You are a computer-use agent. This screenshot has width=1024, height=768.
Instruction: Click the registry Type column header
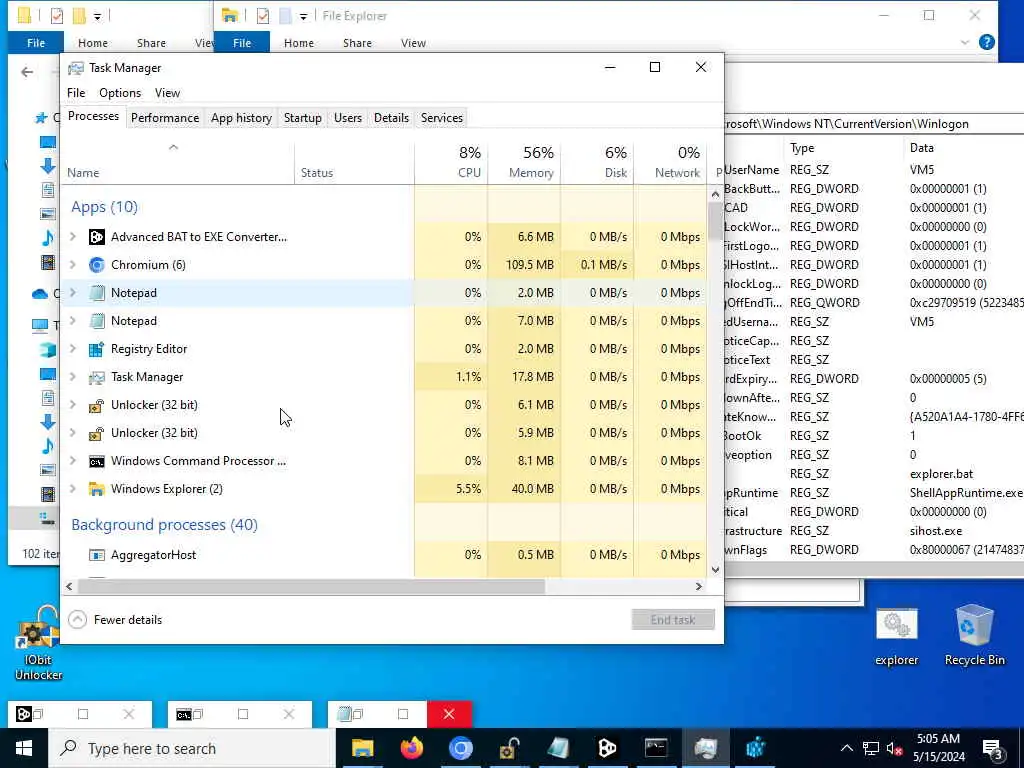tap(842, 148)
